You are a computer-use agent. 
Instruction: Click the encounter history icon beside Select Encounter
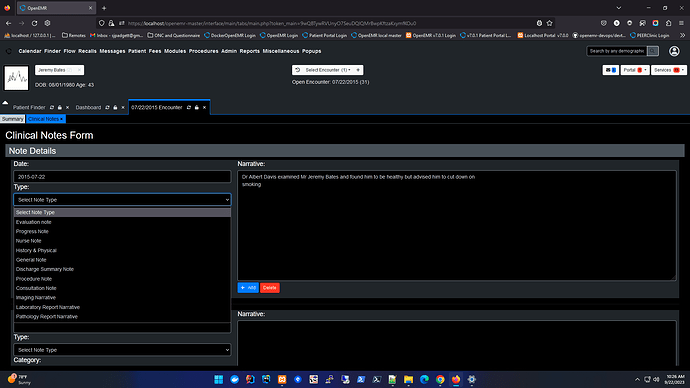pos(298,70)
